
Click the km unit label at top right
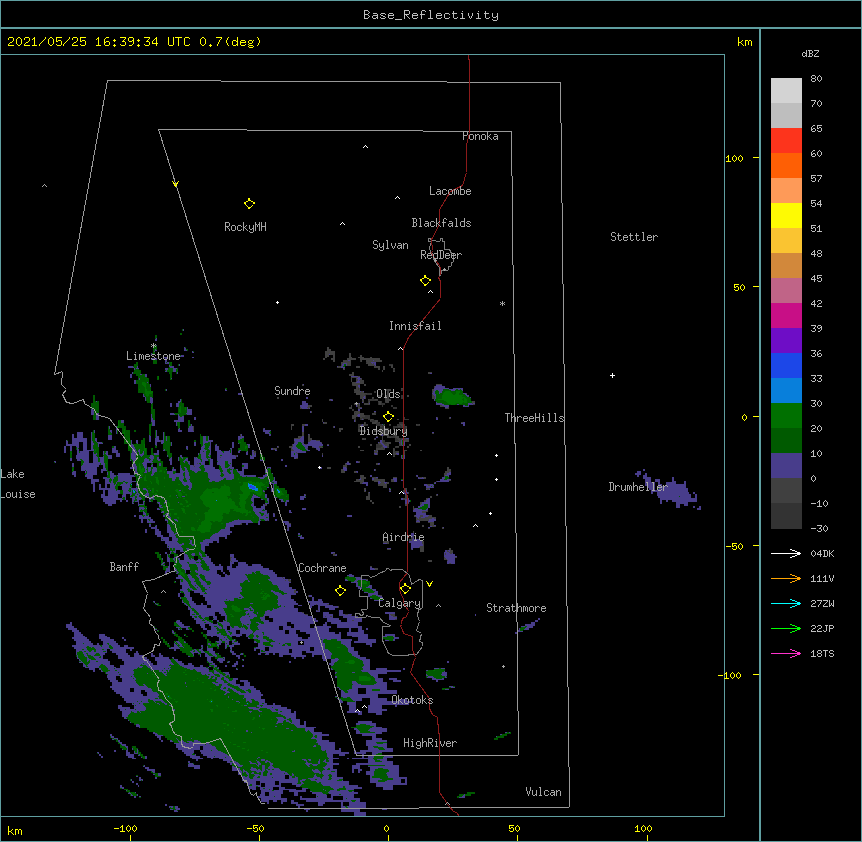(744, 42)
